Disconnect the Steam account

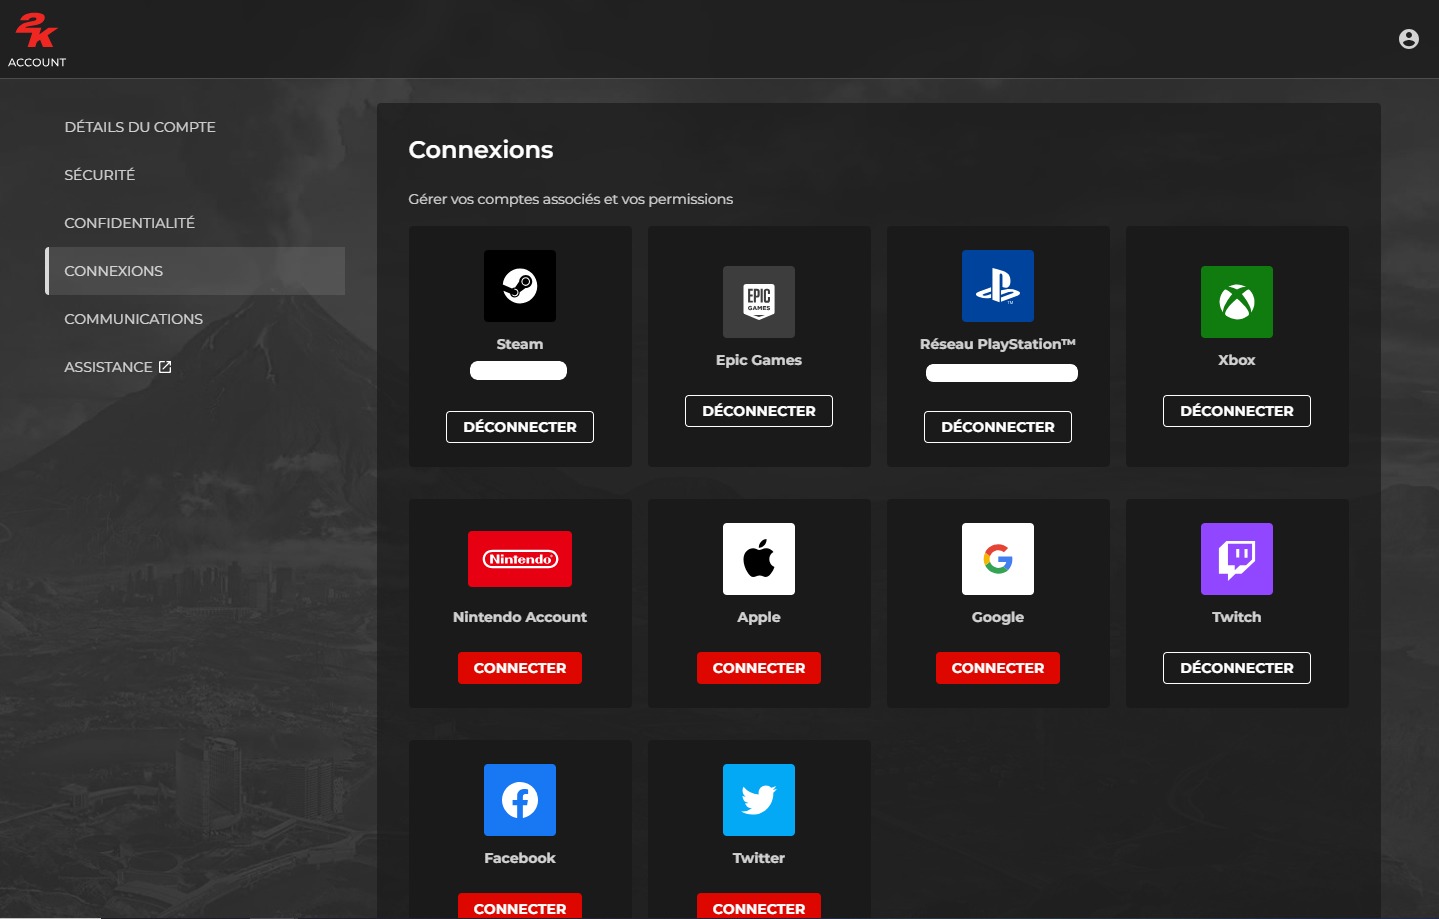pyautogui.click(x=519, y=426)
